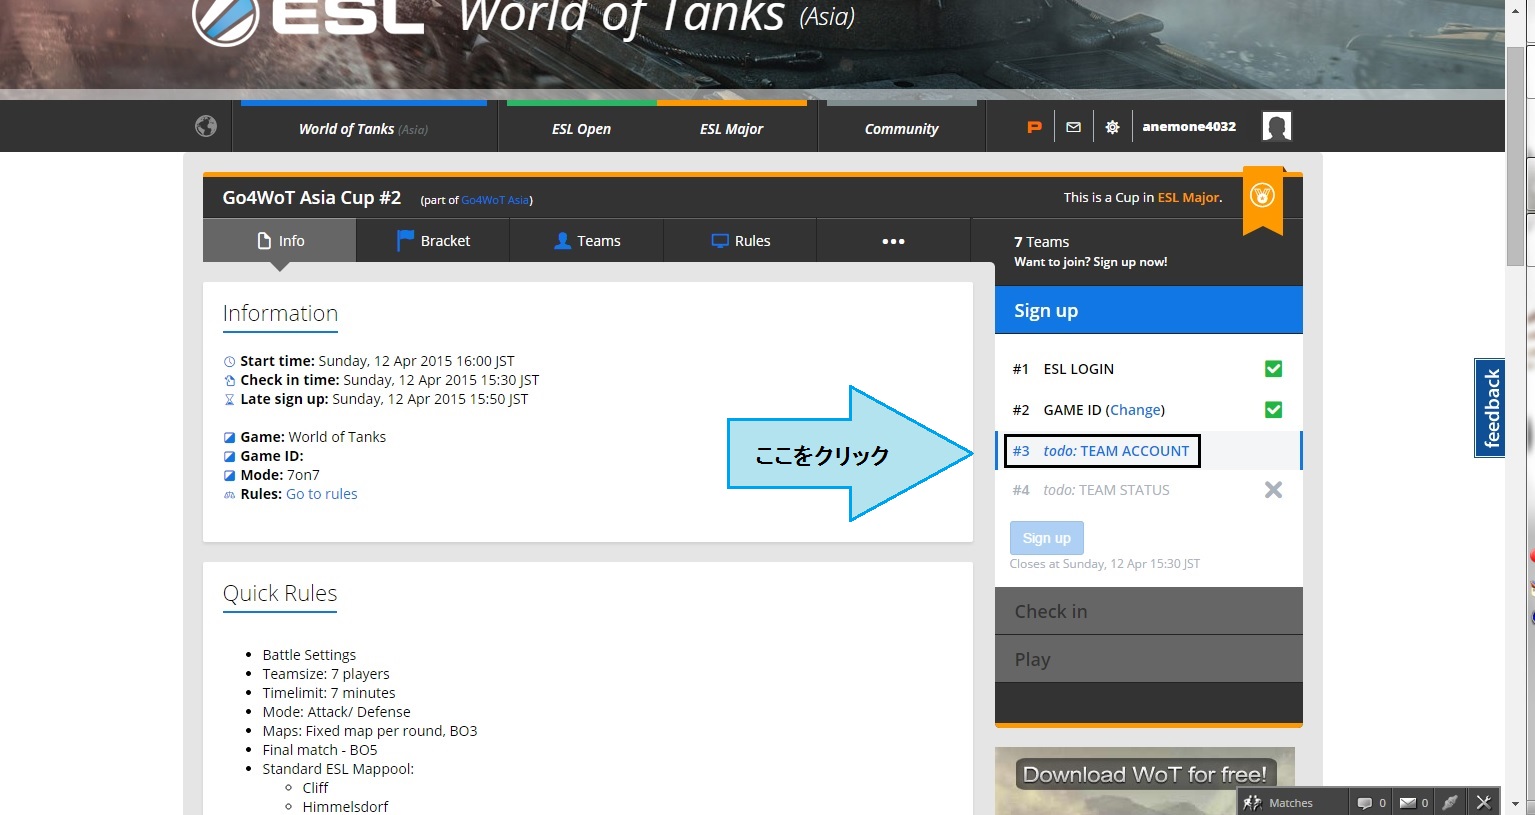Expand the Check in section

point(1148,611)
